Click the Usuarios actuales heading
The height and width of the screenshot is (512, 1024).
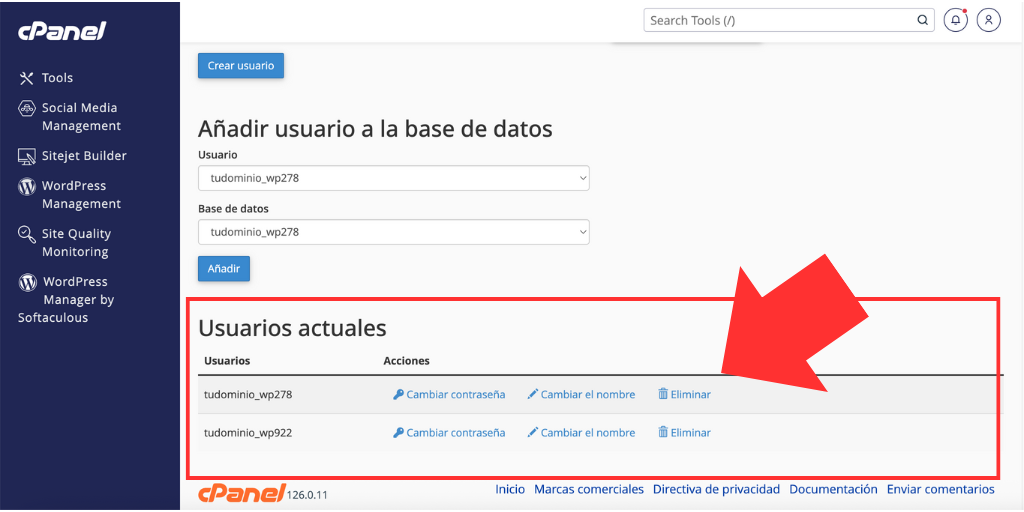(x=292, y=328)
